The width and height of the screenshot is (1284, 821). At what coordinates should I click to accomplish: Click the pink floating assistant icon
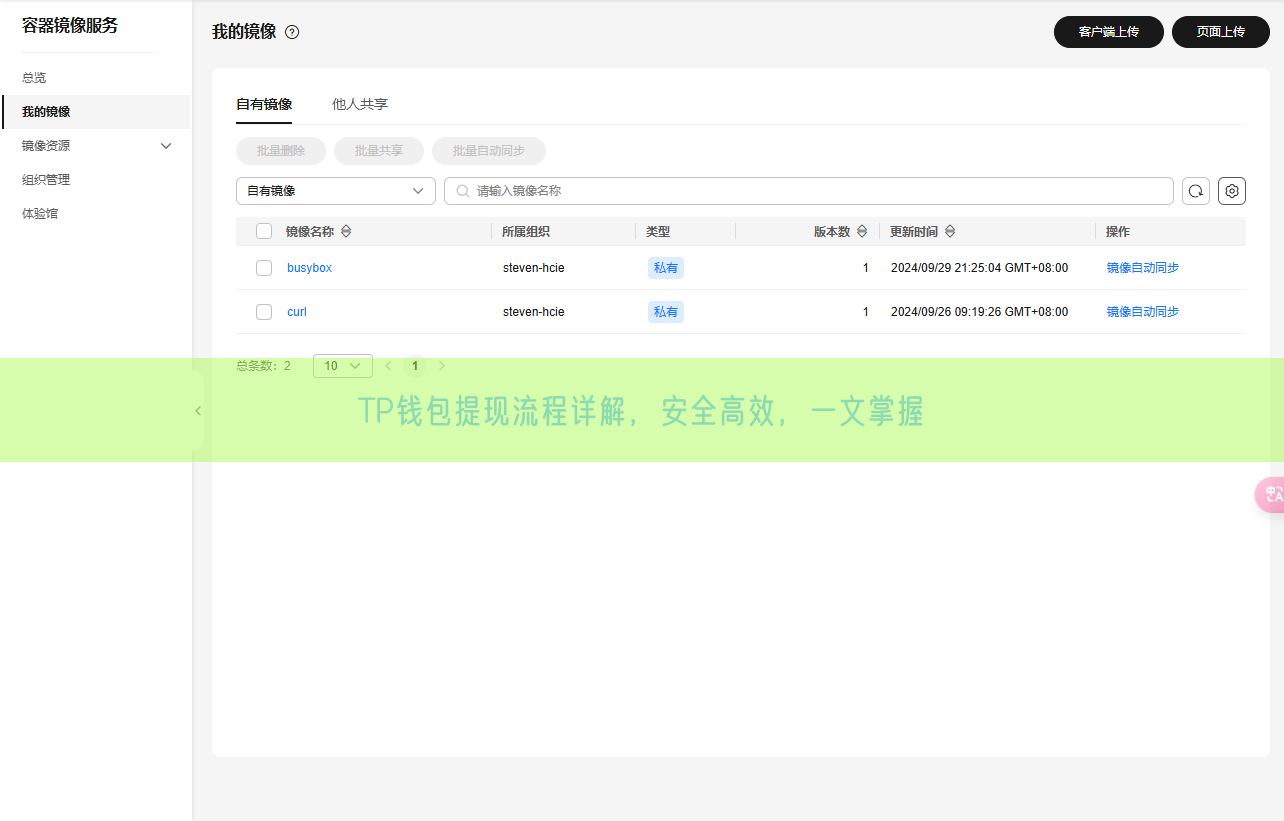coord(1270,494)
